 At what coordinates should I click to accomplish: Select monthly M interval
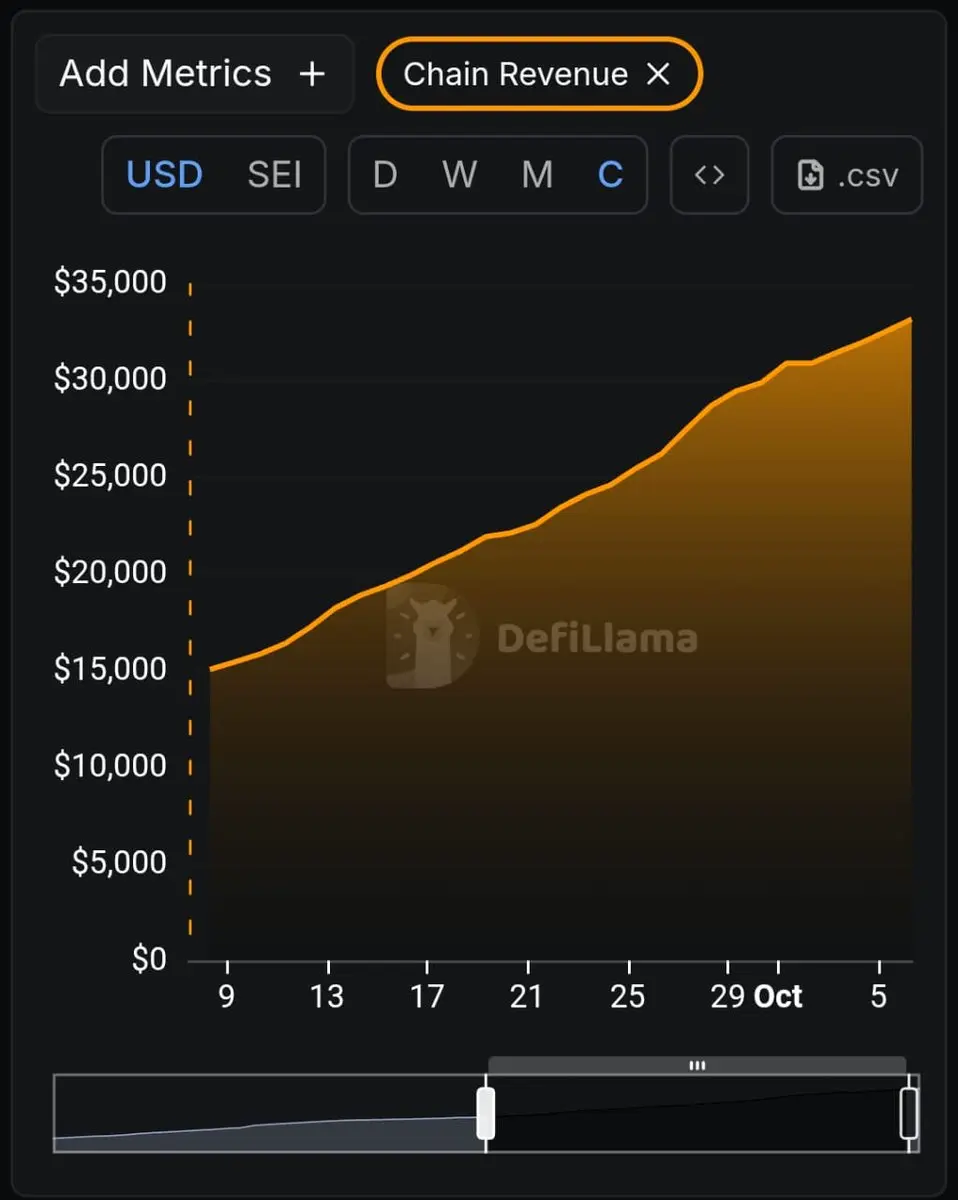pos(537,175)
